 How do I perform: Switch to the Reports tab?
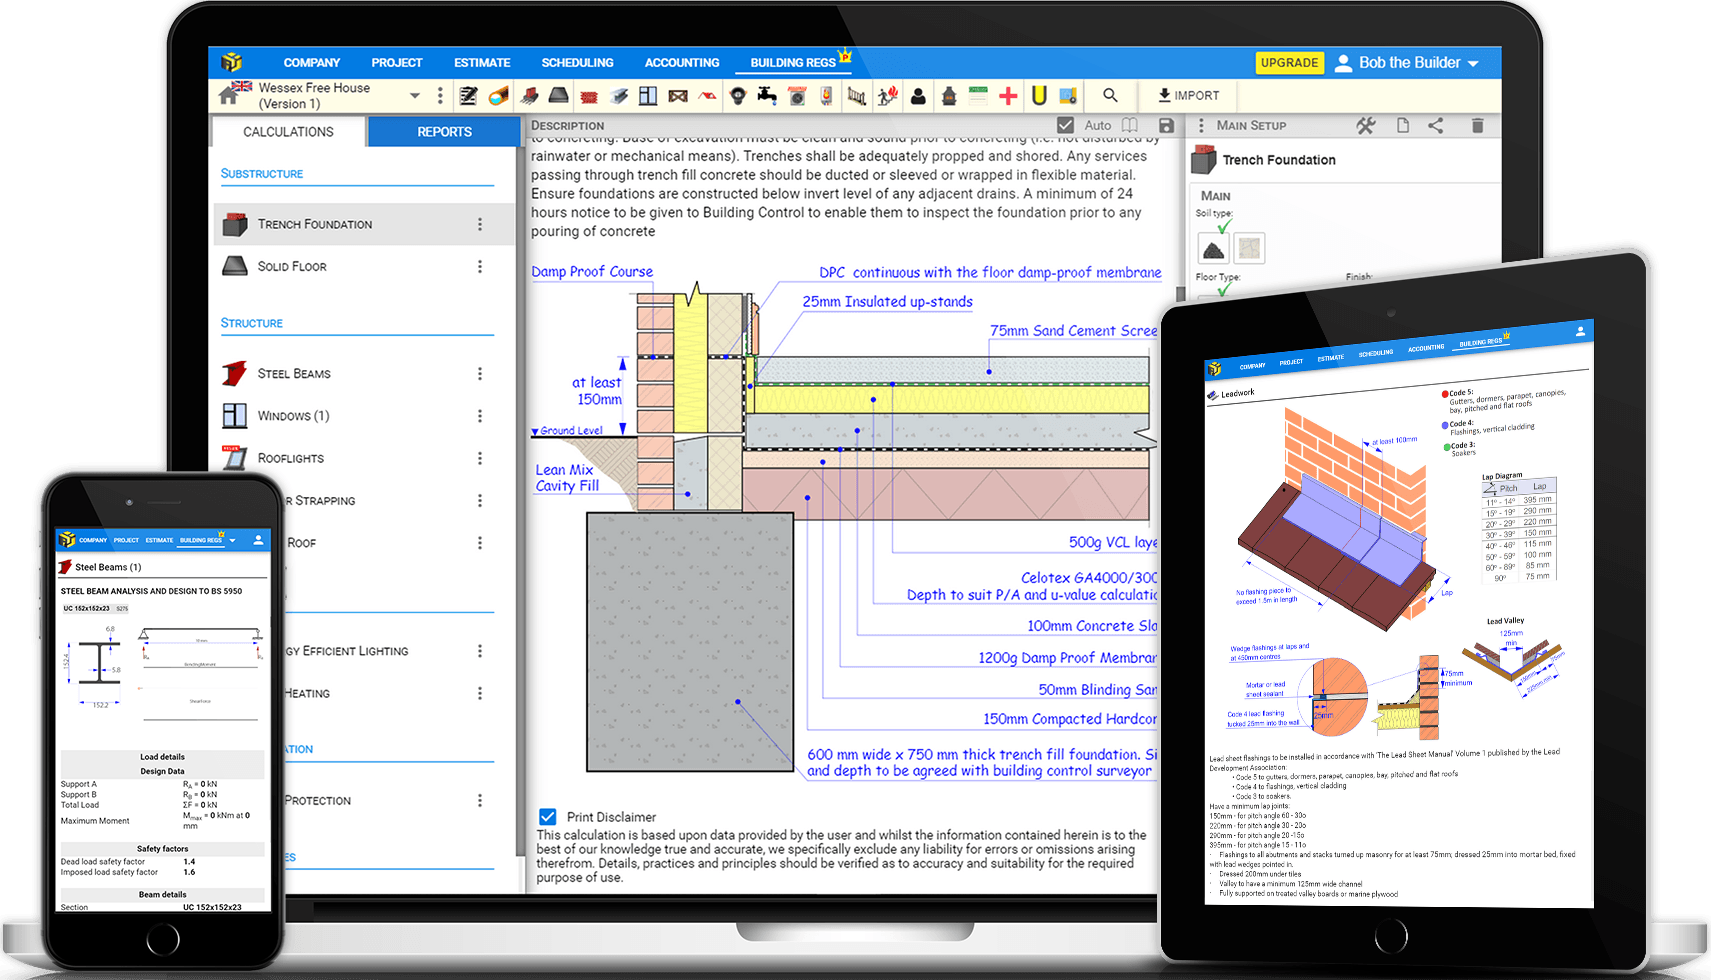click(x=445, y=131)
